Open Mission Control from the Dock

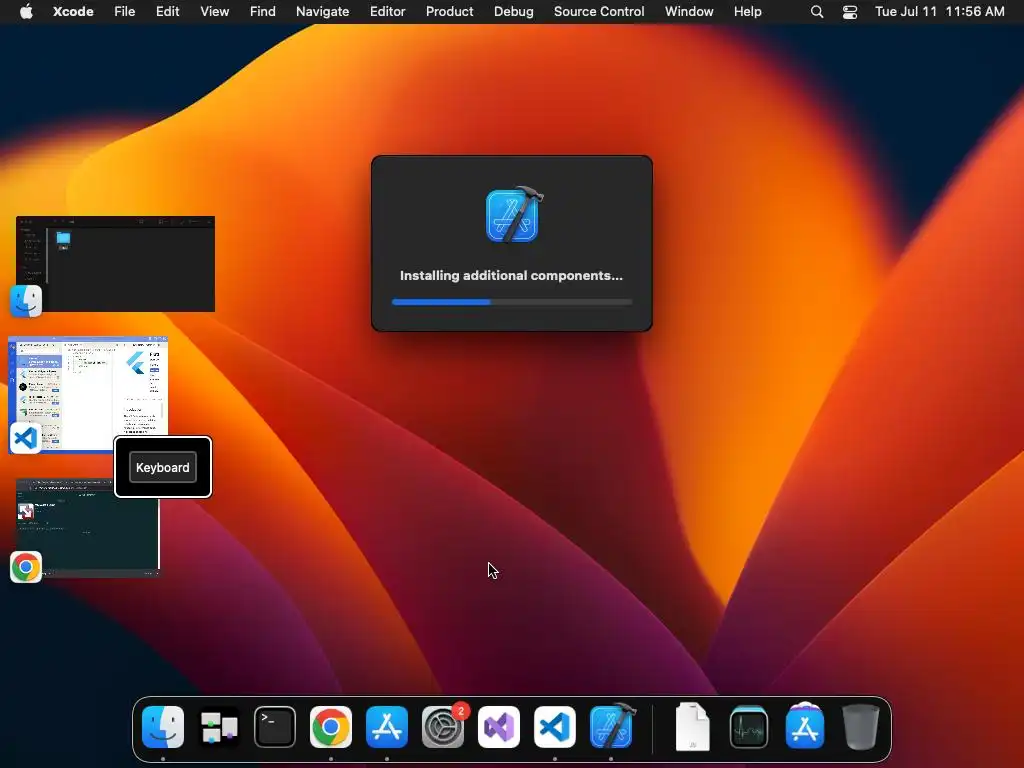[219, 727]
